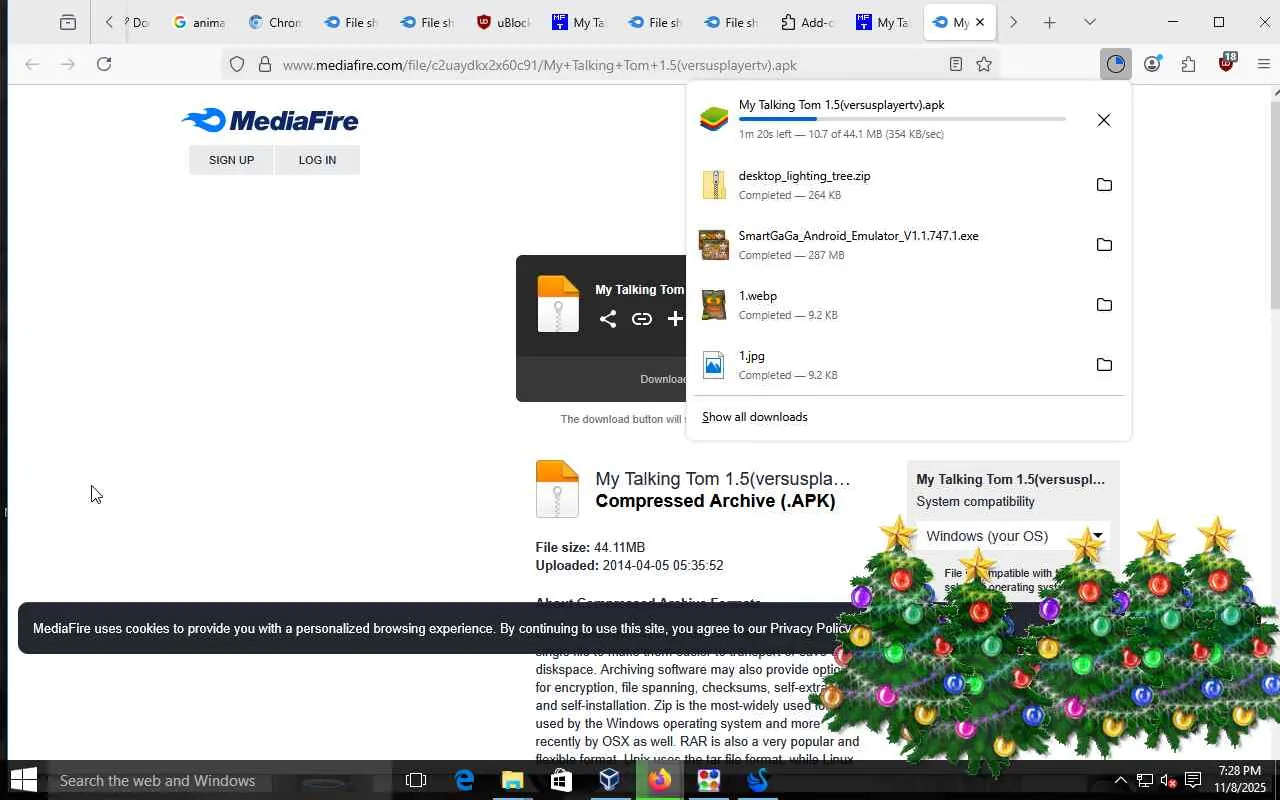The image size is (1280, 800).
Task: Click the 'Compressed Archive (.APK)' heading
Action: [715, 501]
